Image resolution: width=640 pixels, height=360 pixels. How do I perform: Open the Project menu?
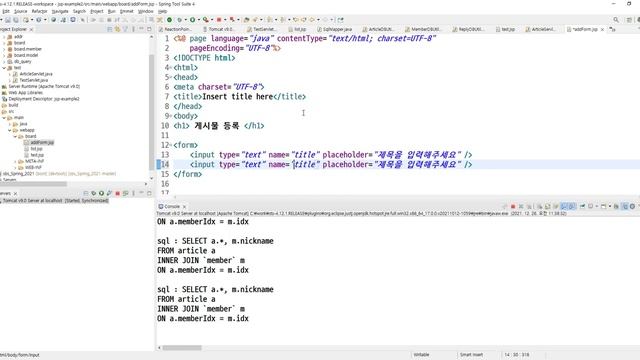tap(97, 11)
